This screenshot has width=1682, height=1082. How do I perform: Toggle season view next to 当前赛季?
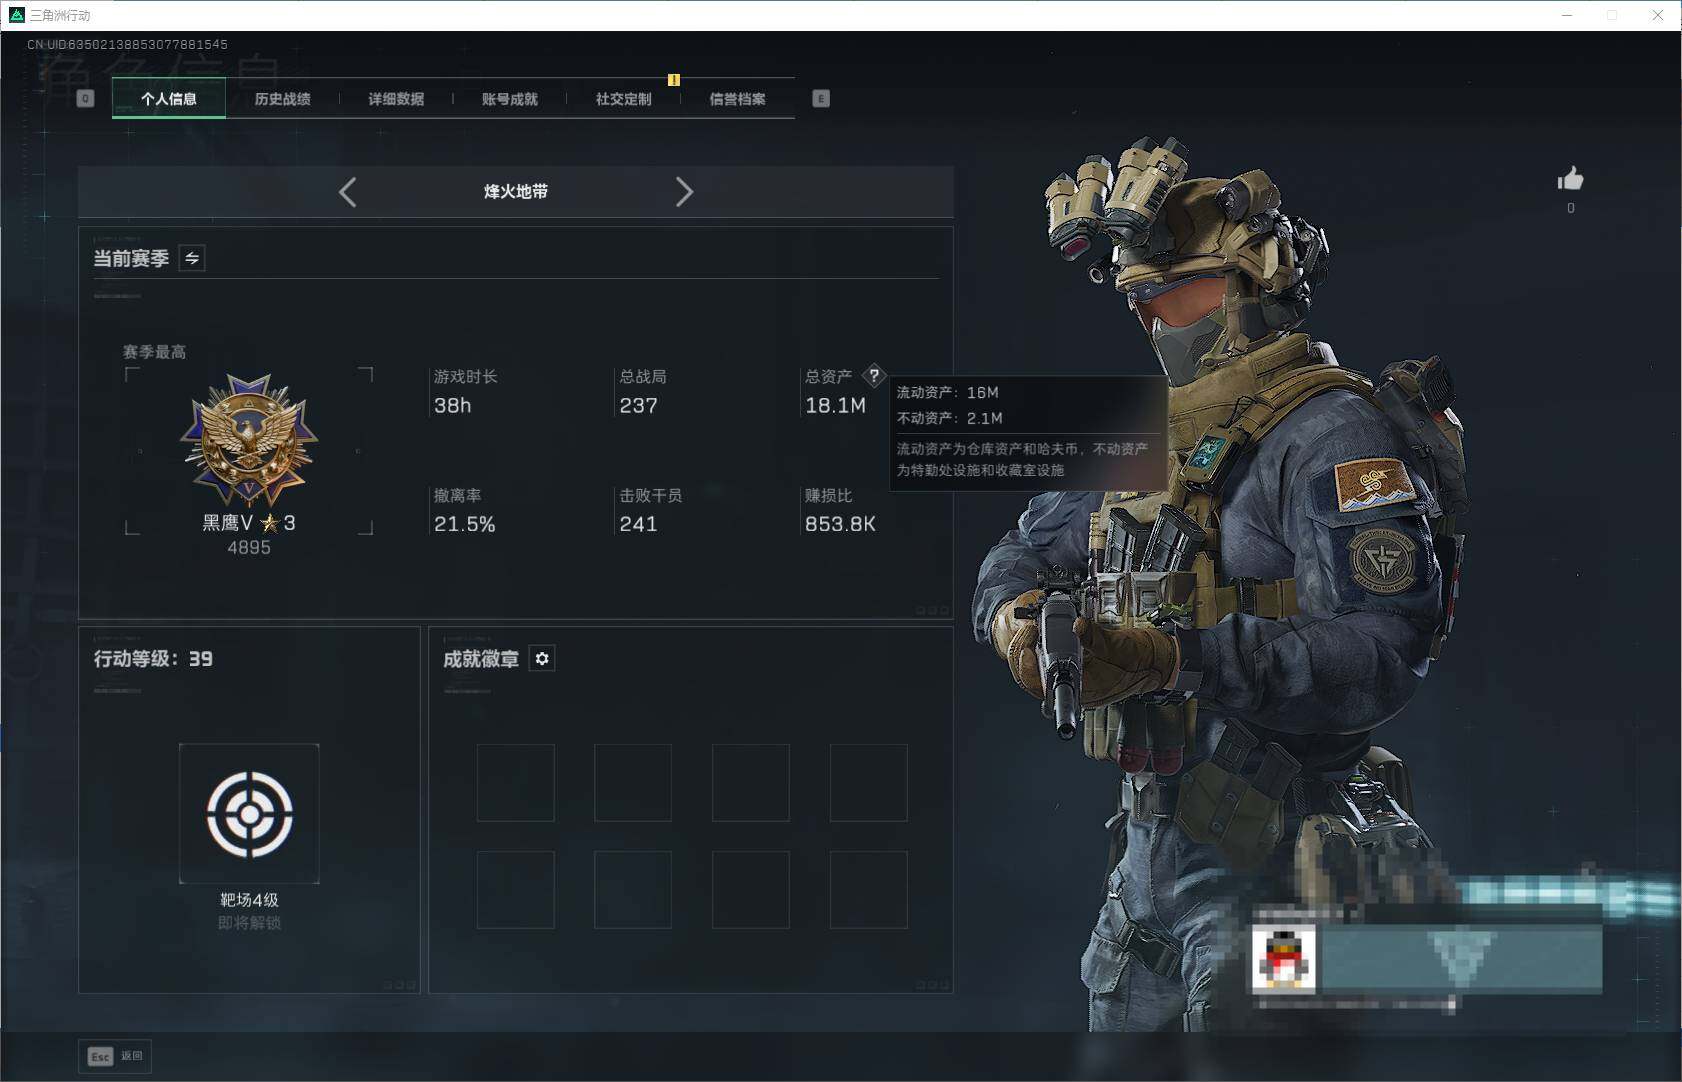click(192, 258)
